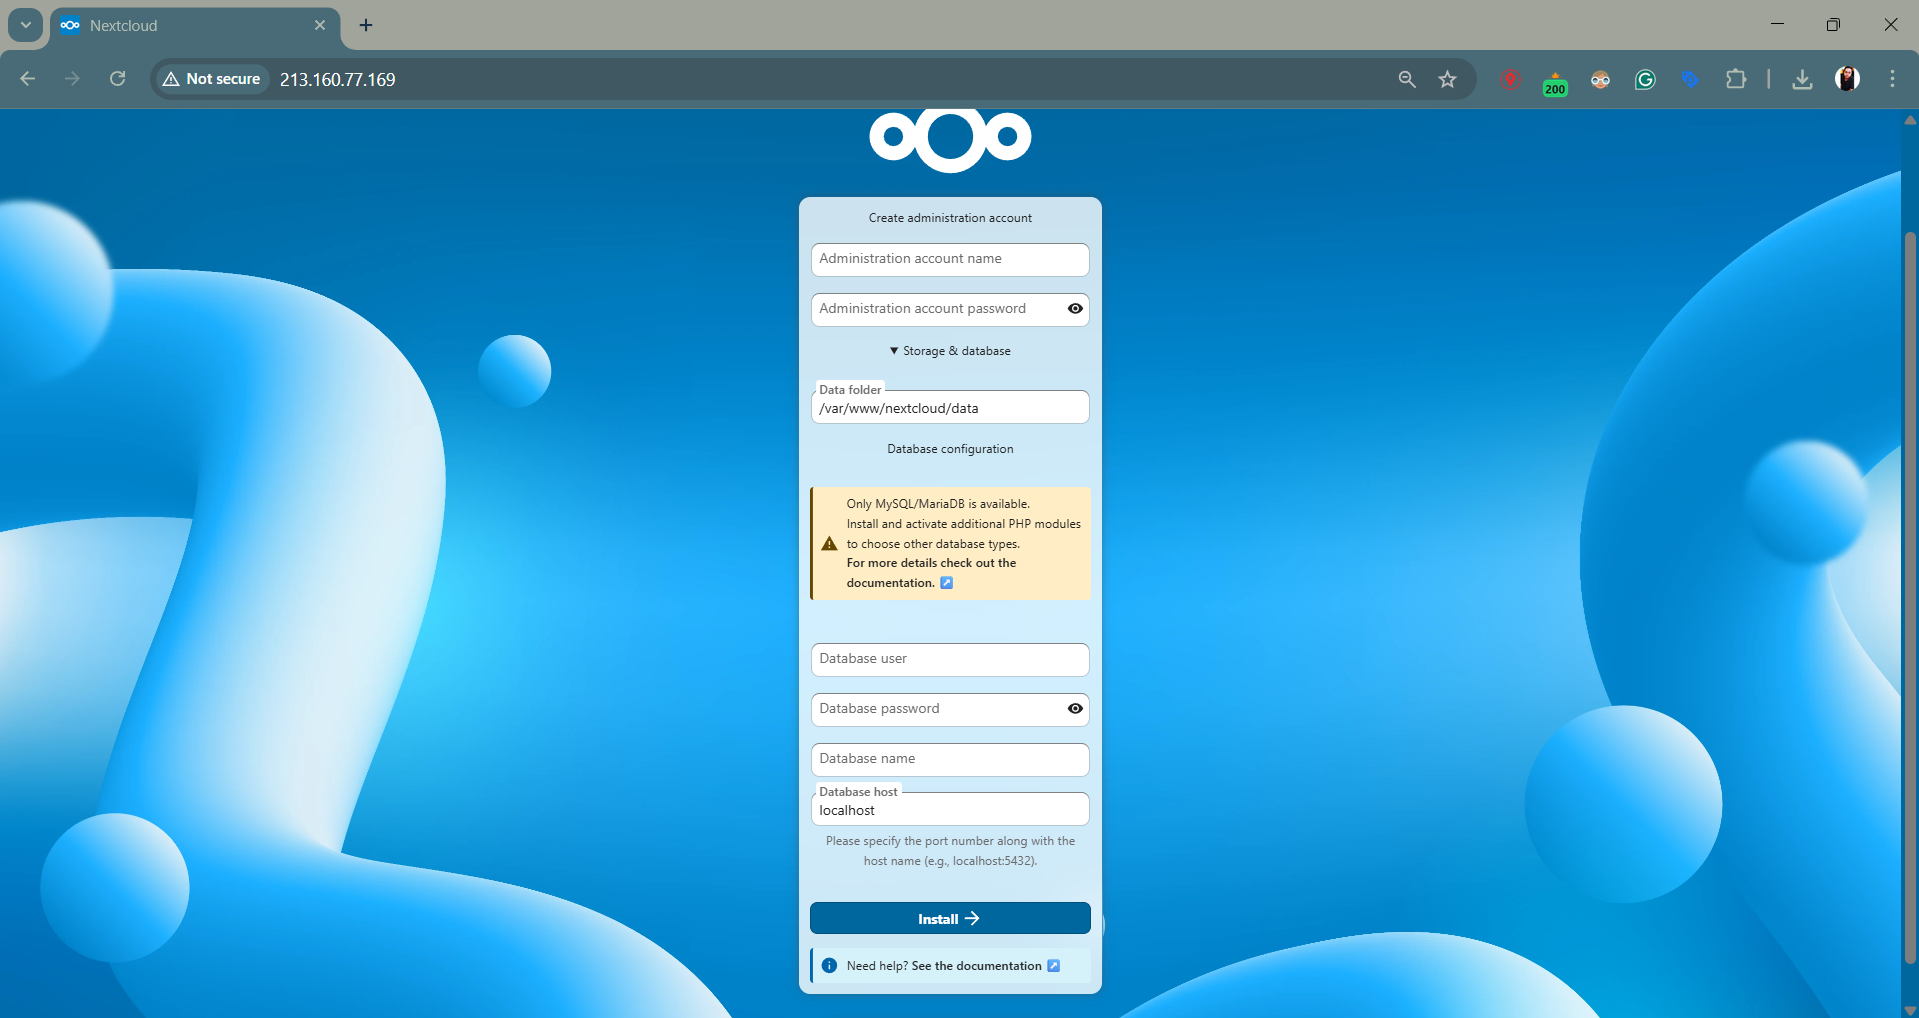
Task: Click the 'Only MySQL/MariaDB is available.' text
Action: coord(938,504)
